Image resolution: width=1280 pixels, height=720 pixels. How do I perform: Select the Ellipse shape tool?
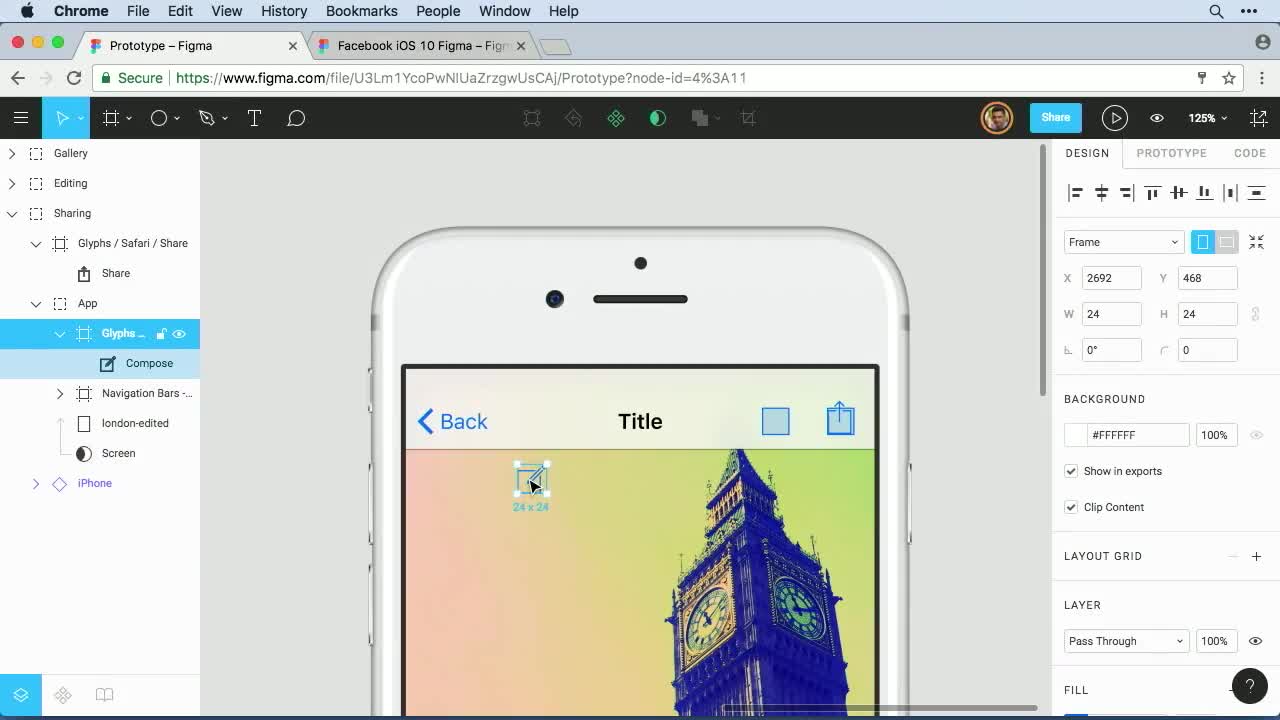158,117
